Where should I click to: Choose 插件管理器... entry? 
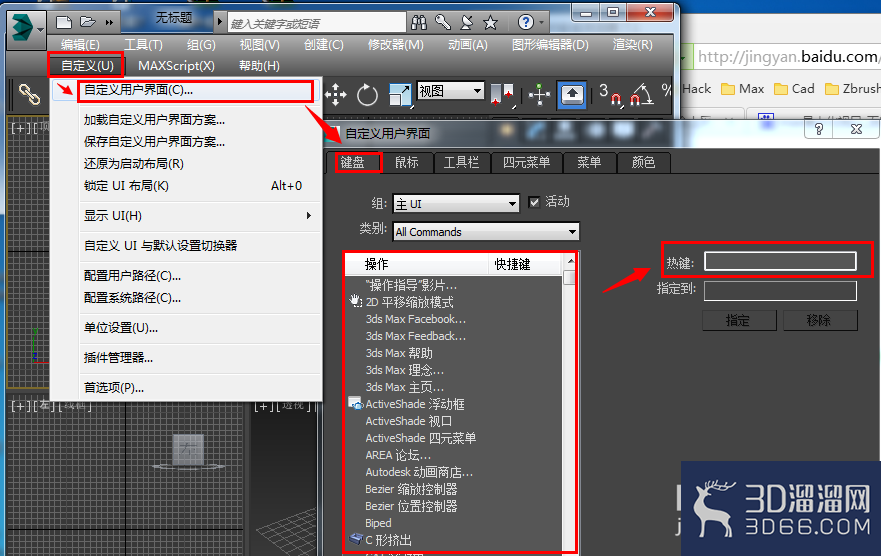pos(187,358)
